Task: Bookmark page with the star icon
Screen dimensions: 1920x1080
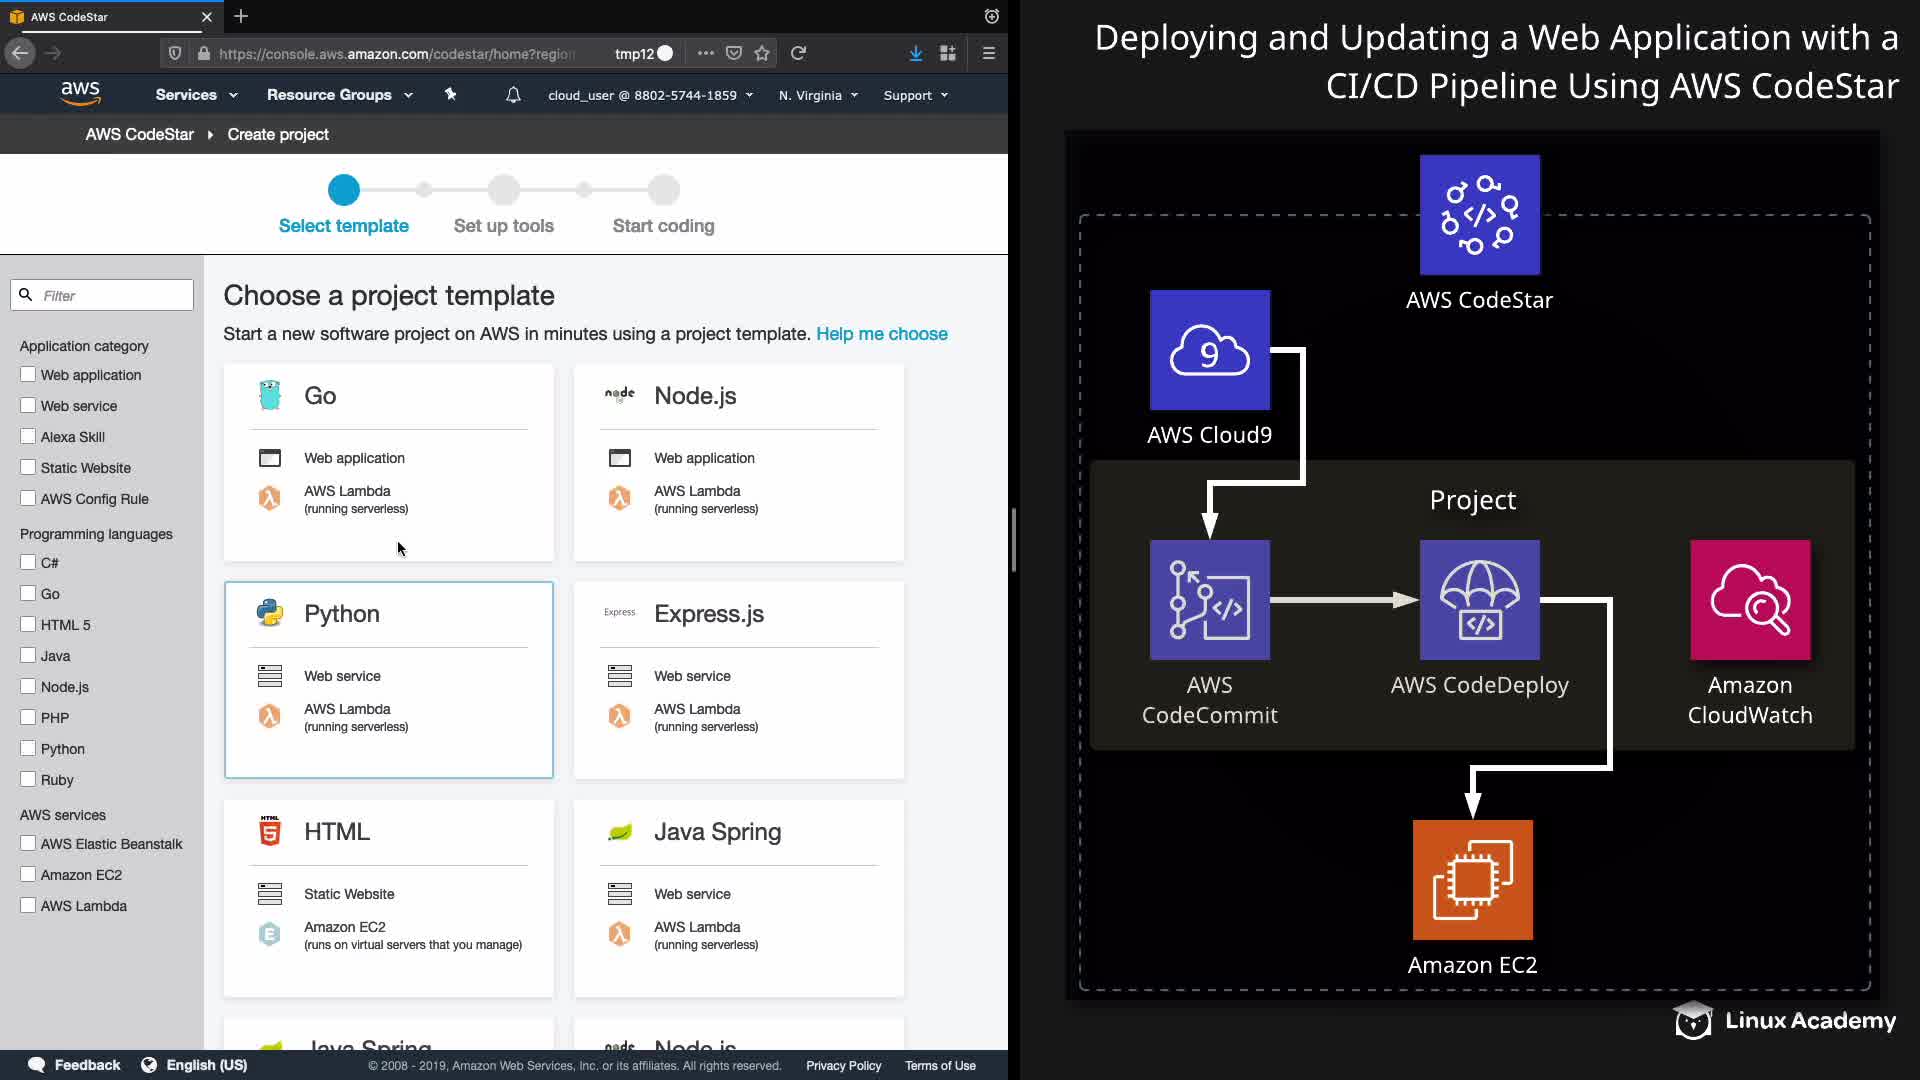Action: tap(762, 53)
